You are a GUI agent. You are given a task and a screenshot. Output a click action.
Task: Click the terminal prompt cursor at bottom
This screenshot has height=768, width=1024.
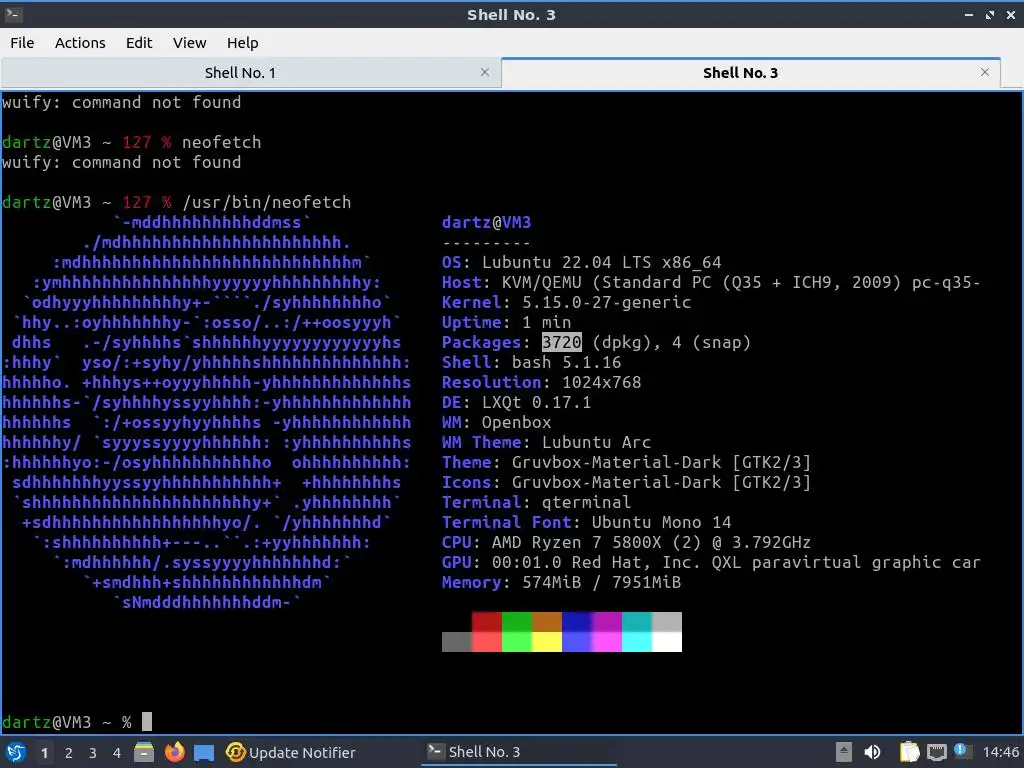tap(147, 722)
